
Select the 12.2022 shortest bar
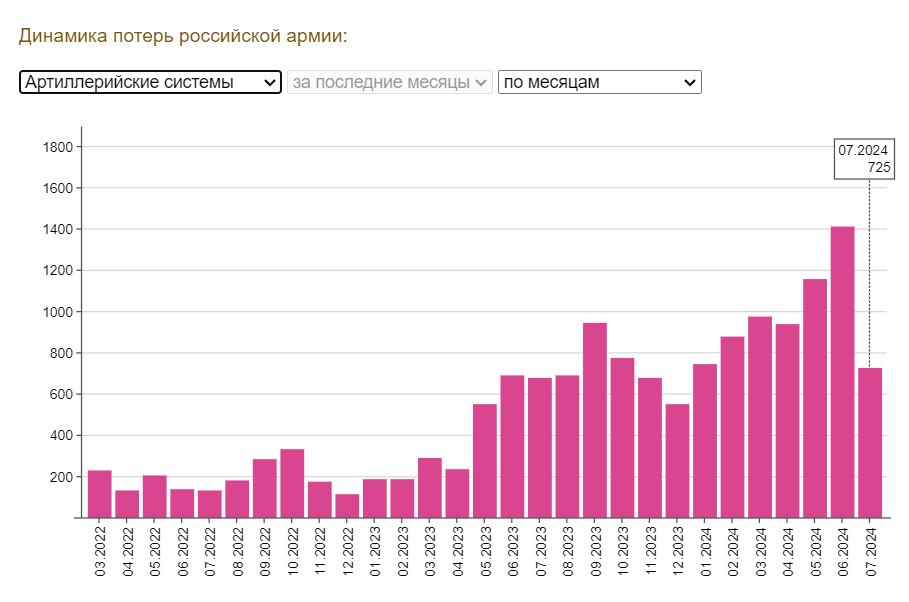point(347,506)
